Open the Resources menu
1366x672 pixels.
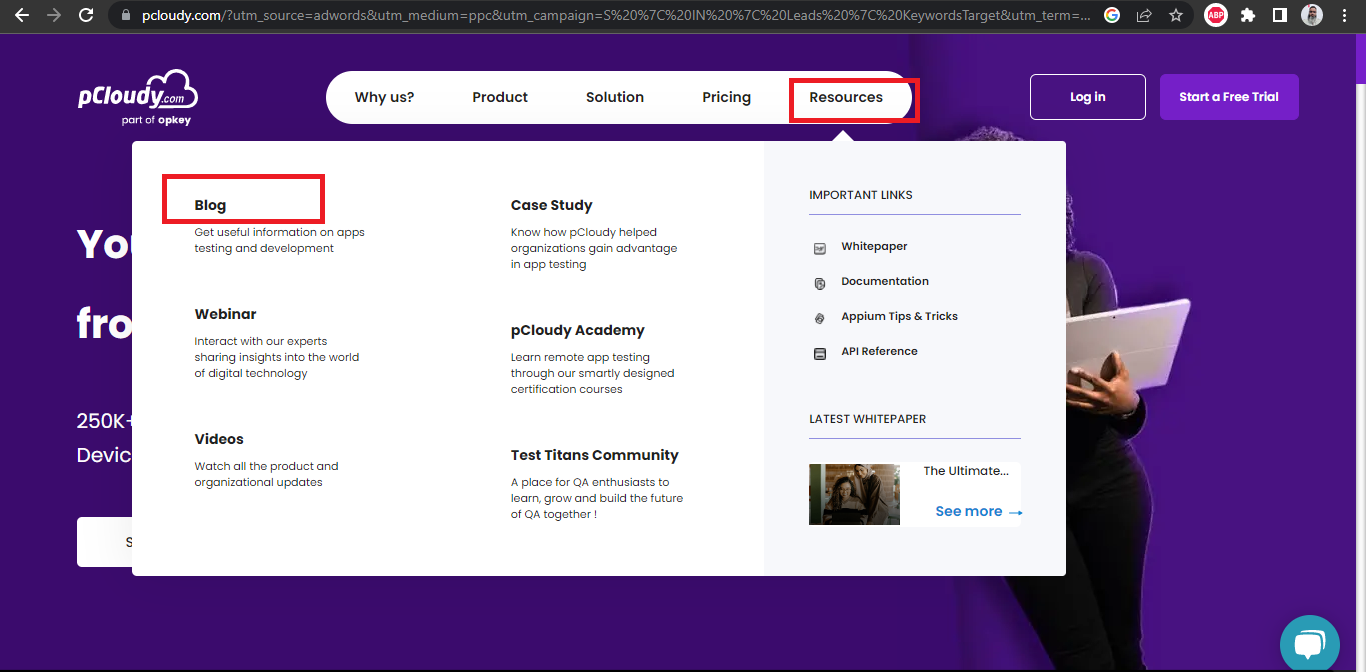click(846, 97)
